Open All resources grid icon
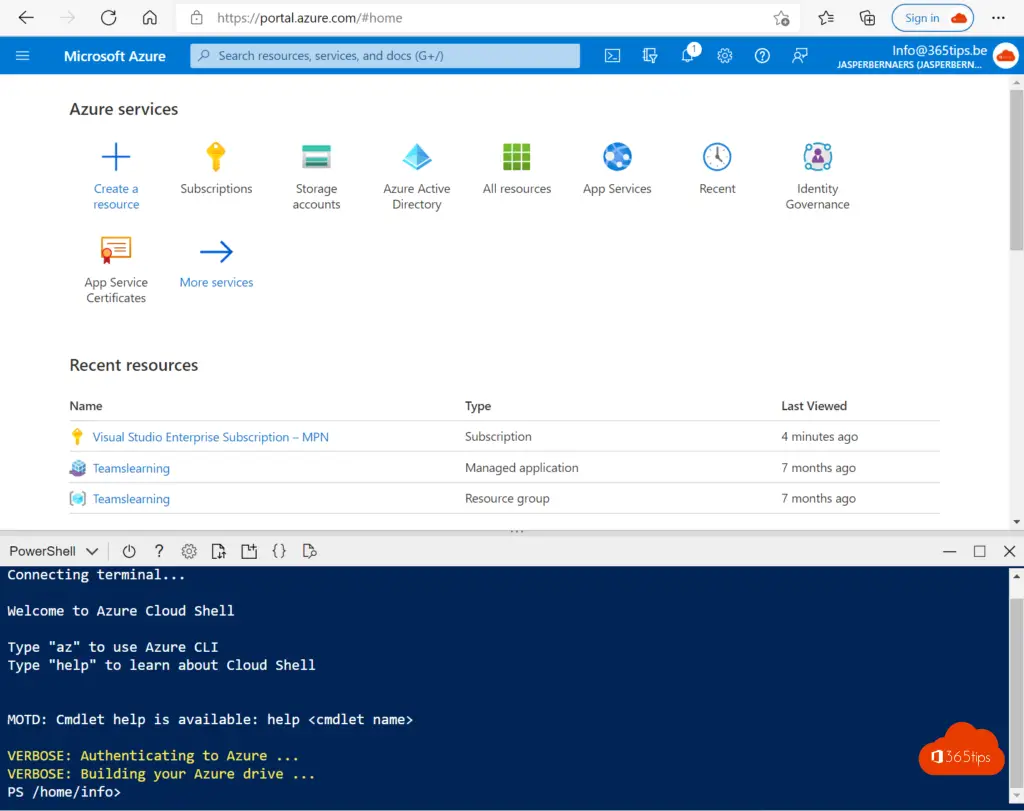 [x=517, y=157]
